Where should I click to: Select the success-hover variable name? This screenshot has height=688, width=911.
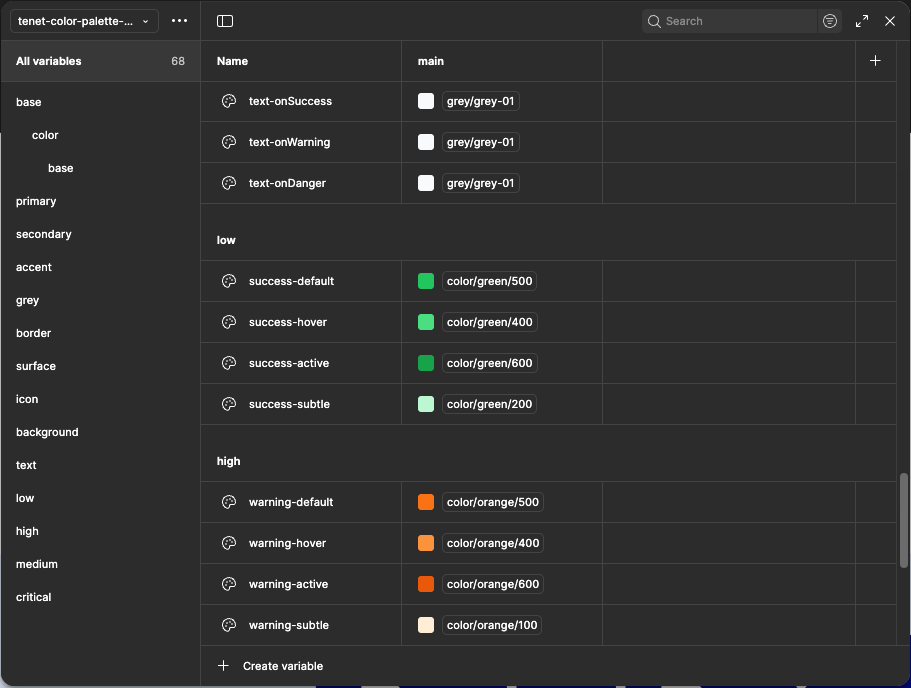(x=288, y=322)
